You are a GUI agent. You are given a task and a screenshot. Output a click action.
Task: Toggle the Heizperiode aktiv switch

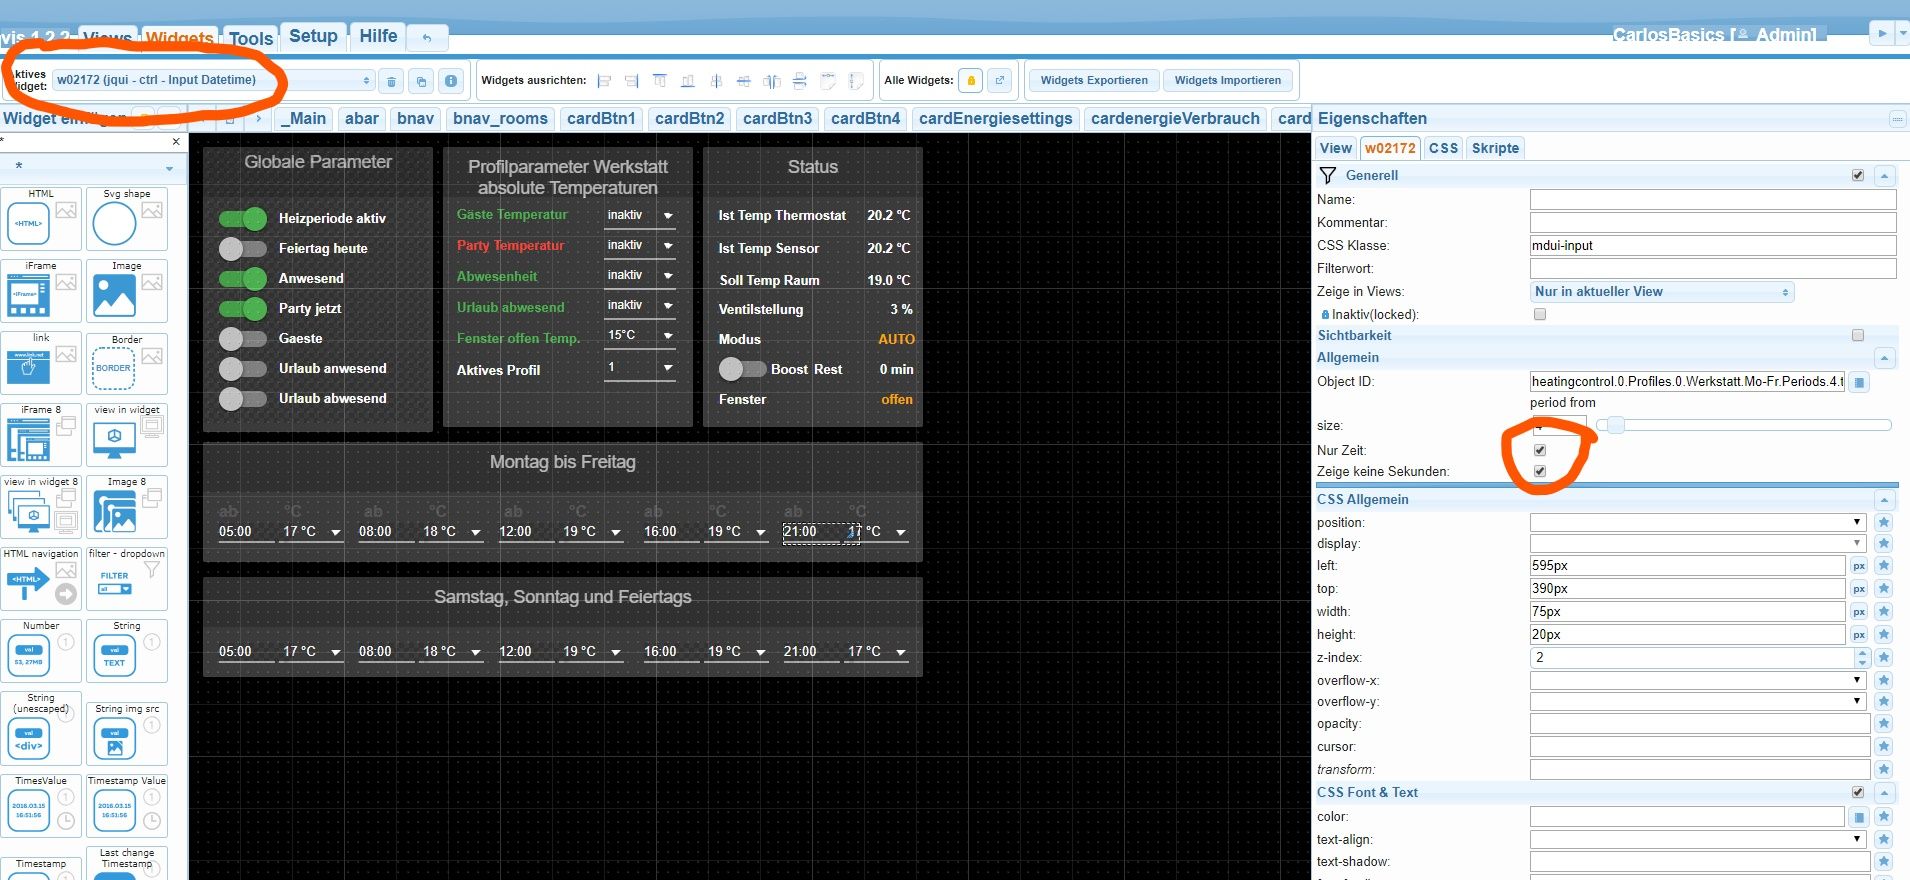coord(243,218)
